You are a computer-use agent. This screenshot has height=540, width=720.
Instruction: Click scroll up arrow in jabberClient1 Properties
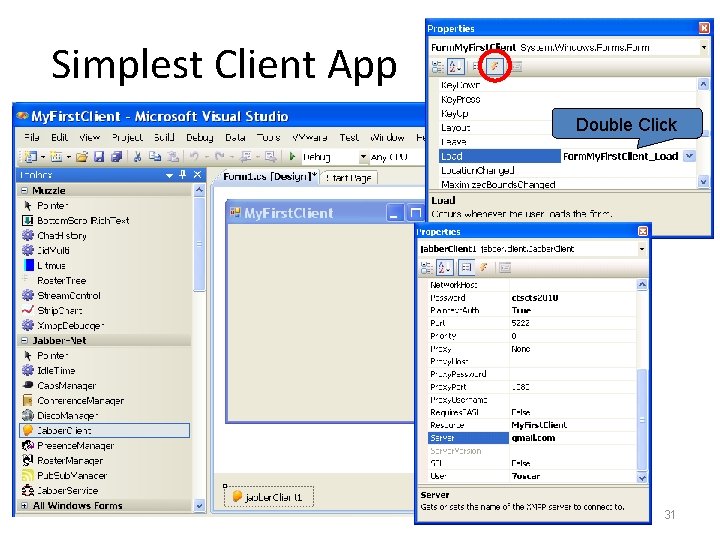point(642,285)
